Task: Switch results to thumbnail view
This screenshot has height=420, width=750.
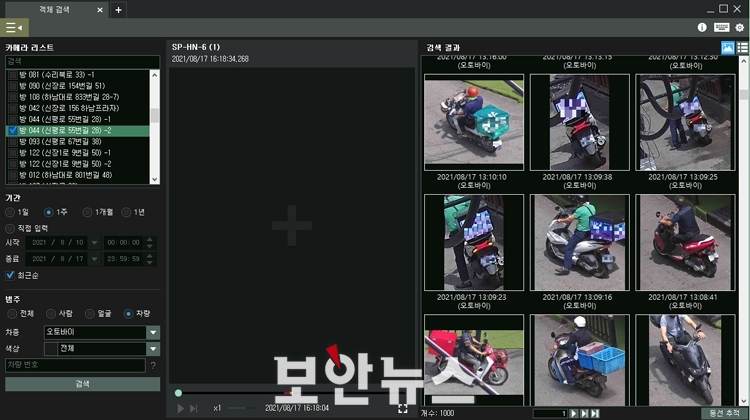Action: [728, 48]
